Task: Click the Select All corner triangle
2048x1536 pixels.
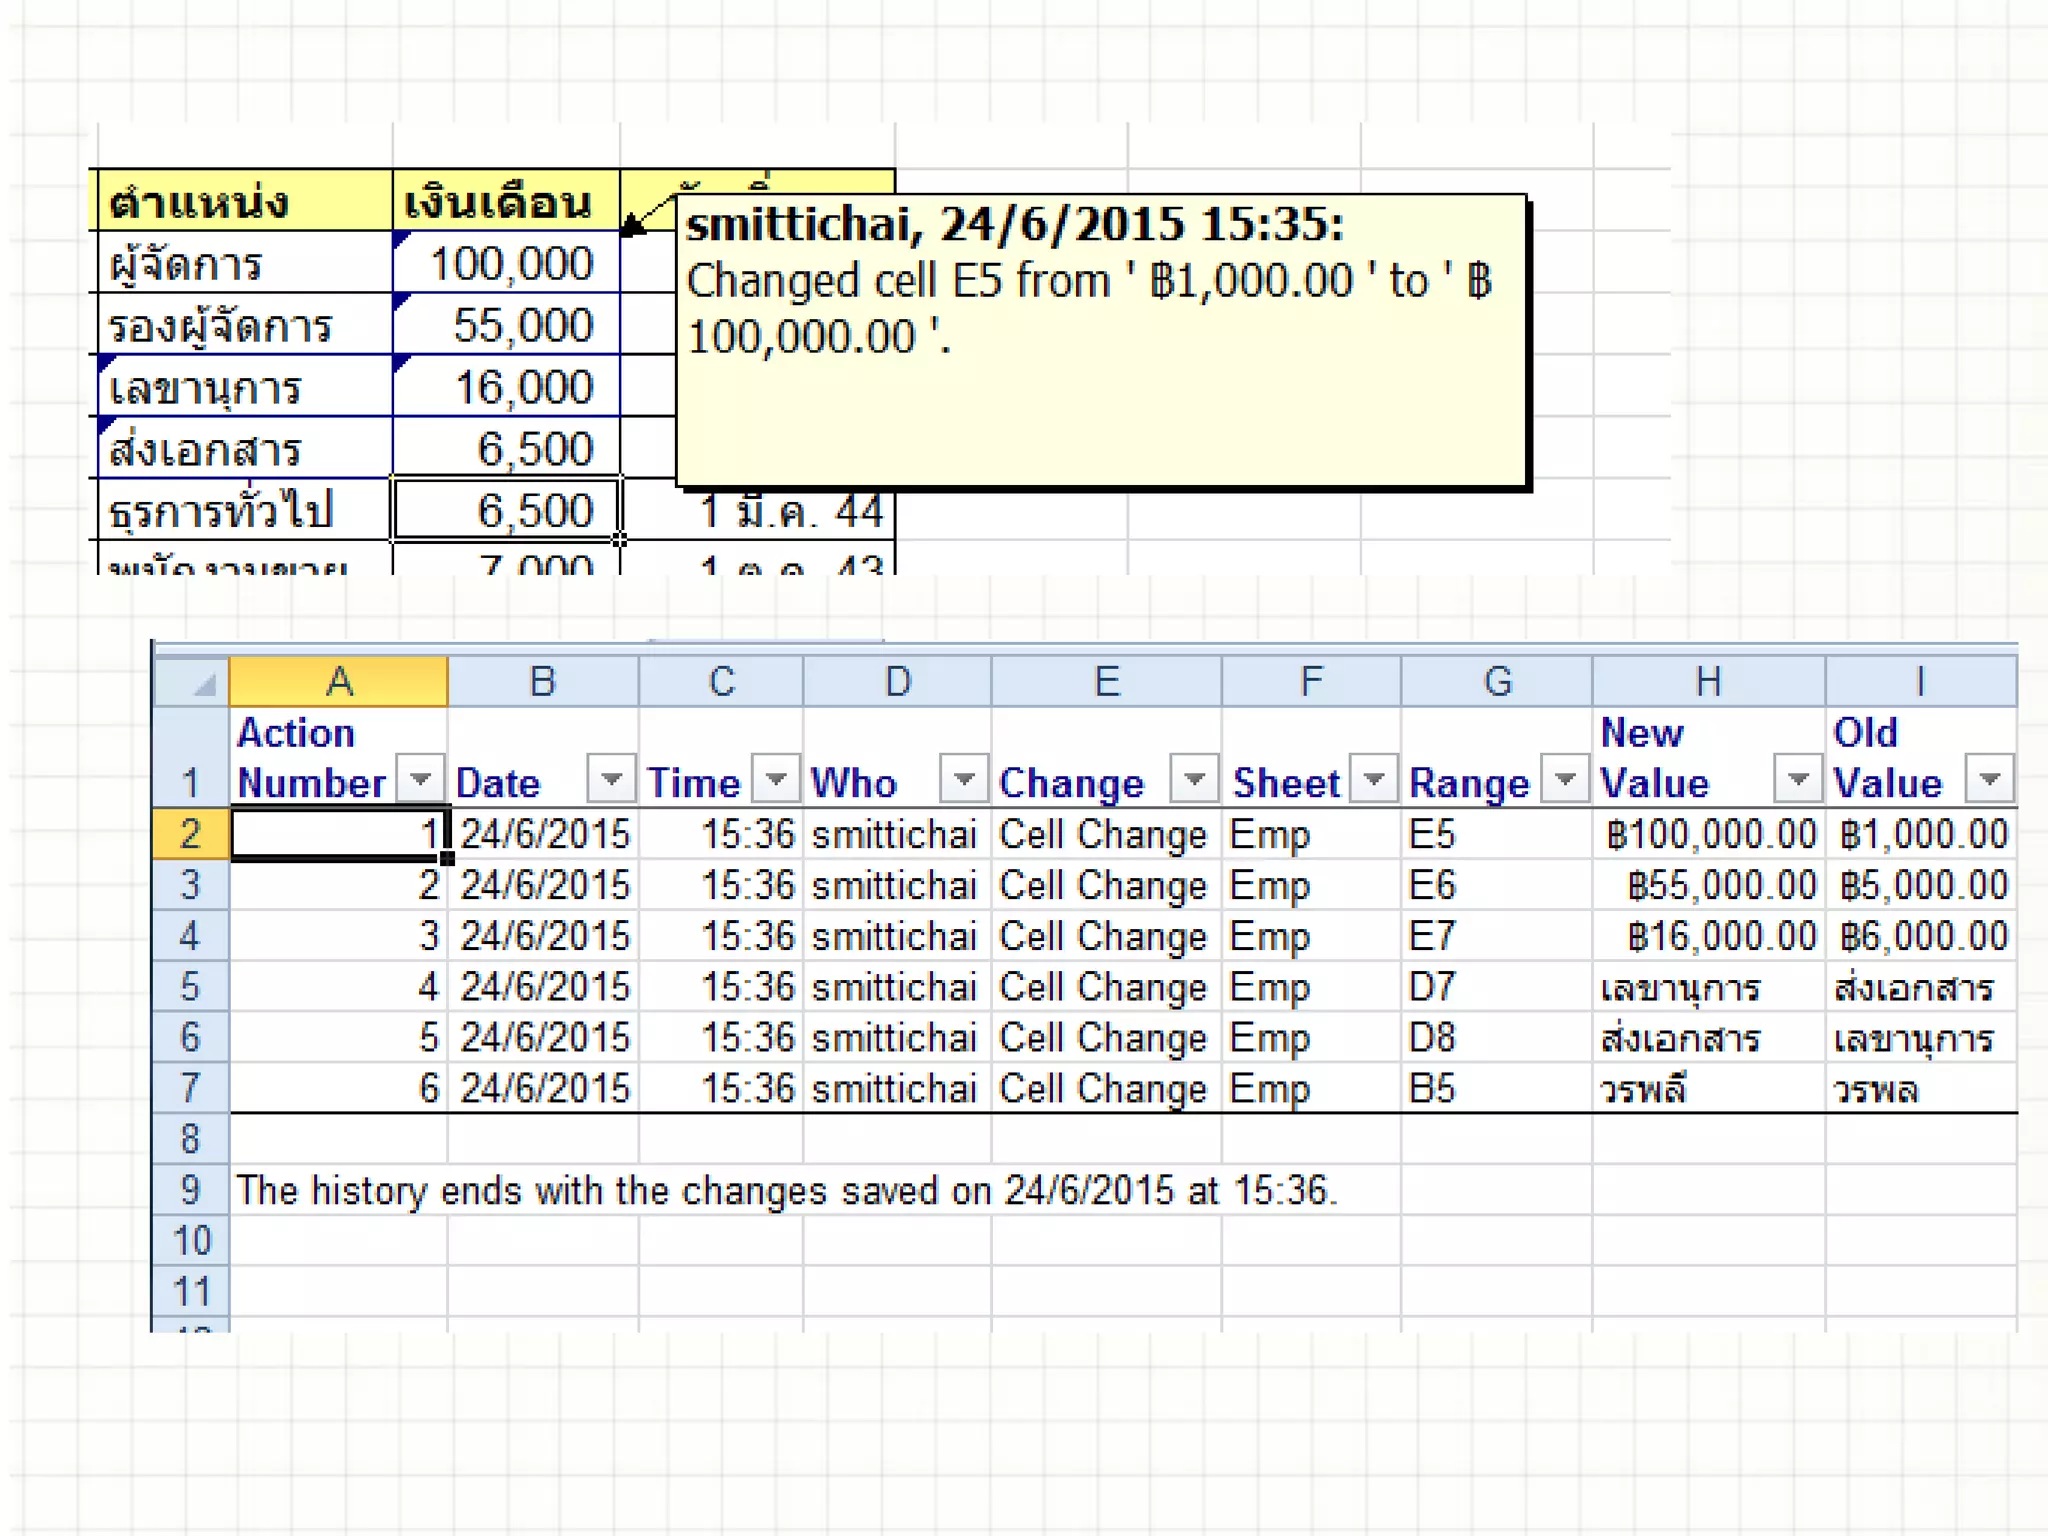Action: 203,684
